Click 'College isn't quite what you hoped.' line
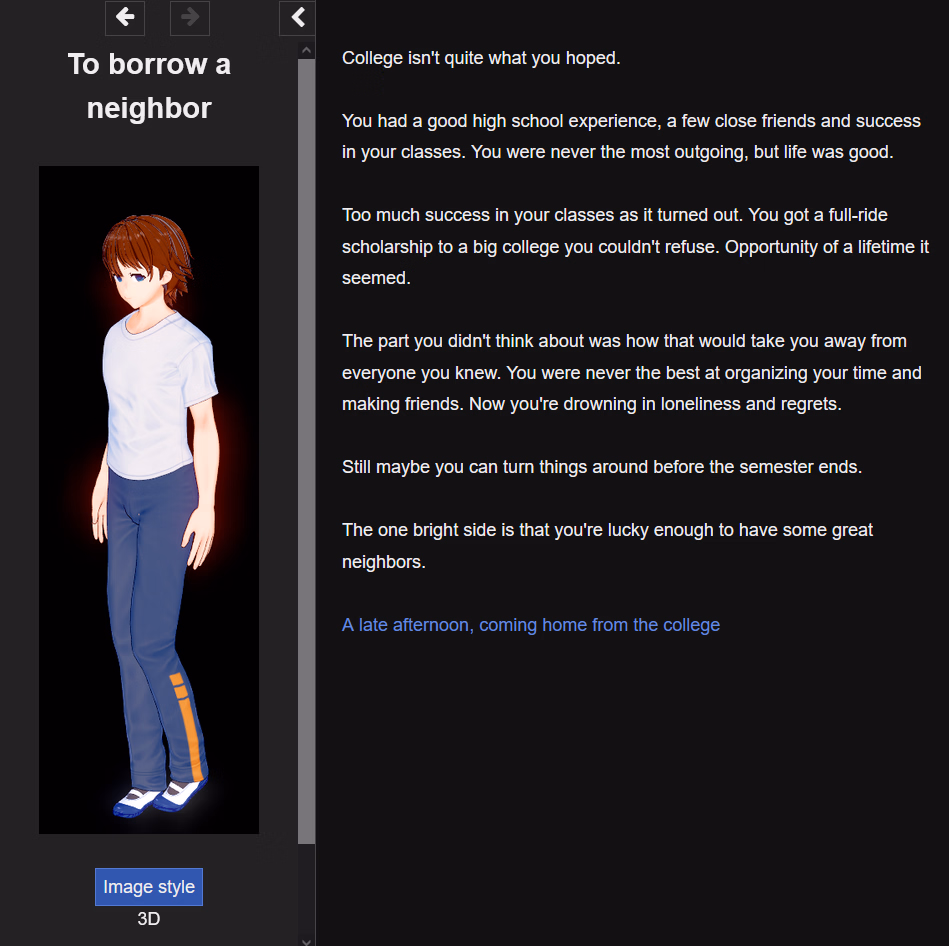 (x=481, y=58)
